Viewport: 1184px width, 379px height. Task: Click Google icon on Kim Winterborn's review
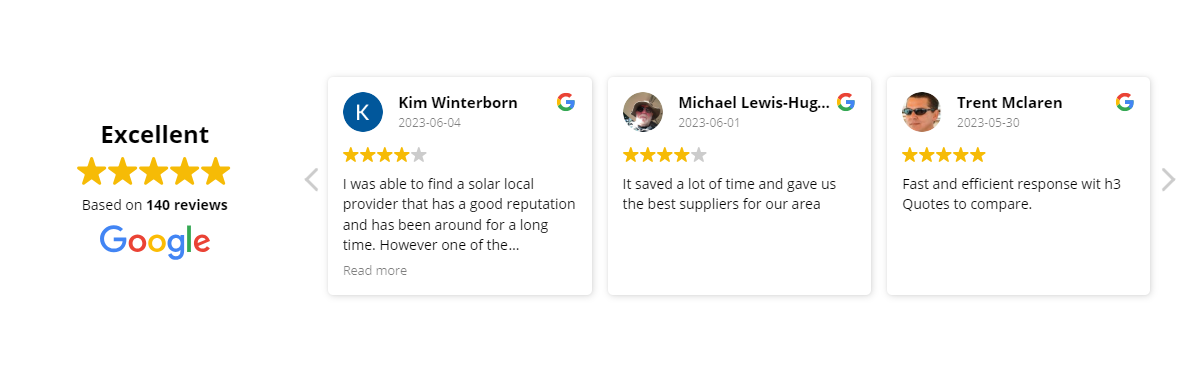point(566,102)
